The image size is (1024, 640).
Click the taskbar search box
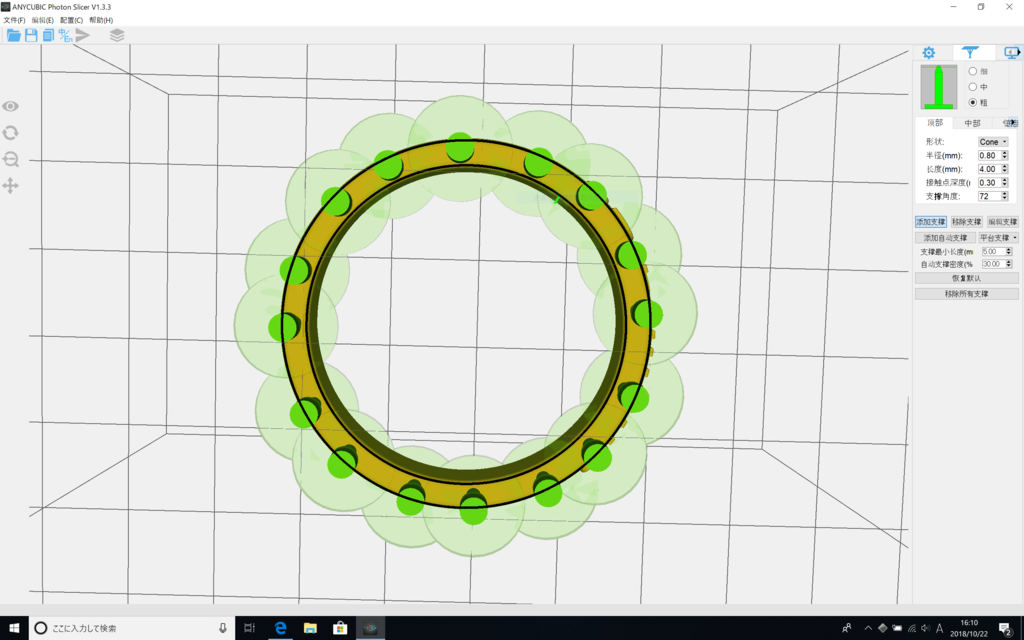[x=132, y=628]
